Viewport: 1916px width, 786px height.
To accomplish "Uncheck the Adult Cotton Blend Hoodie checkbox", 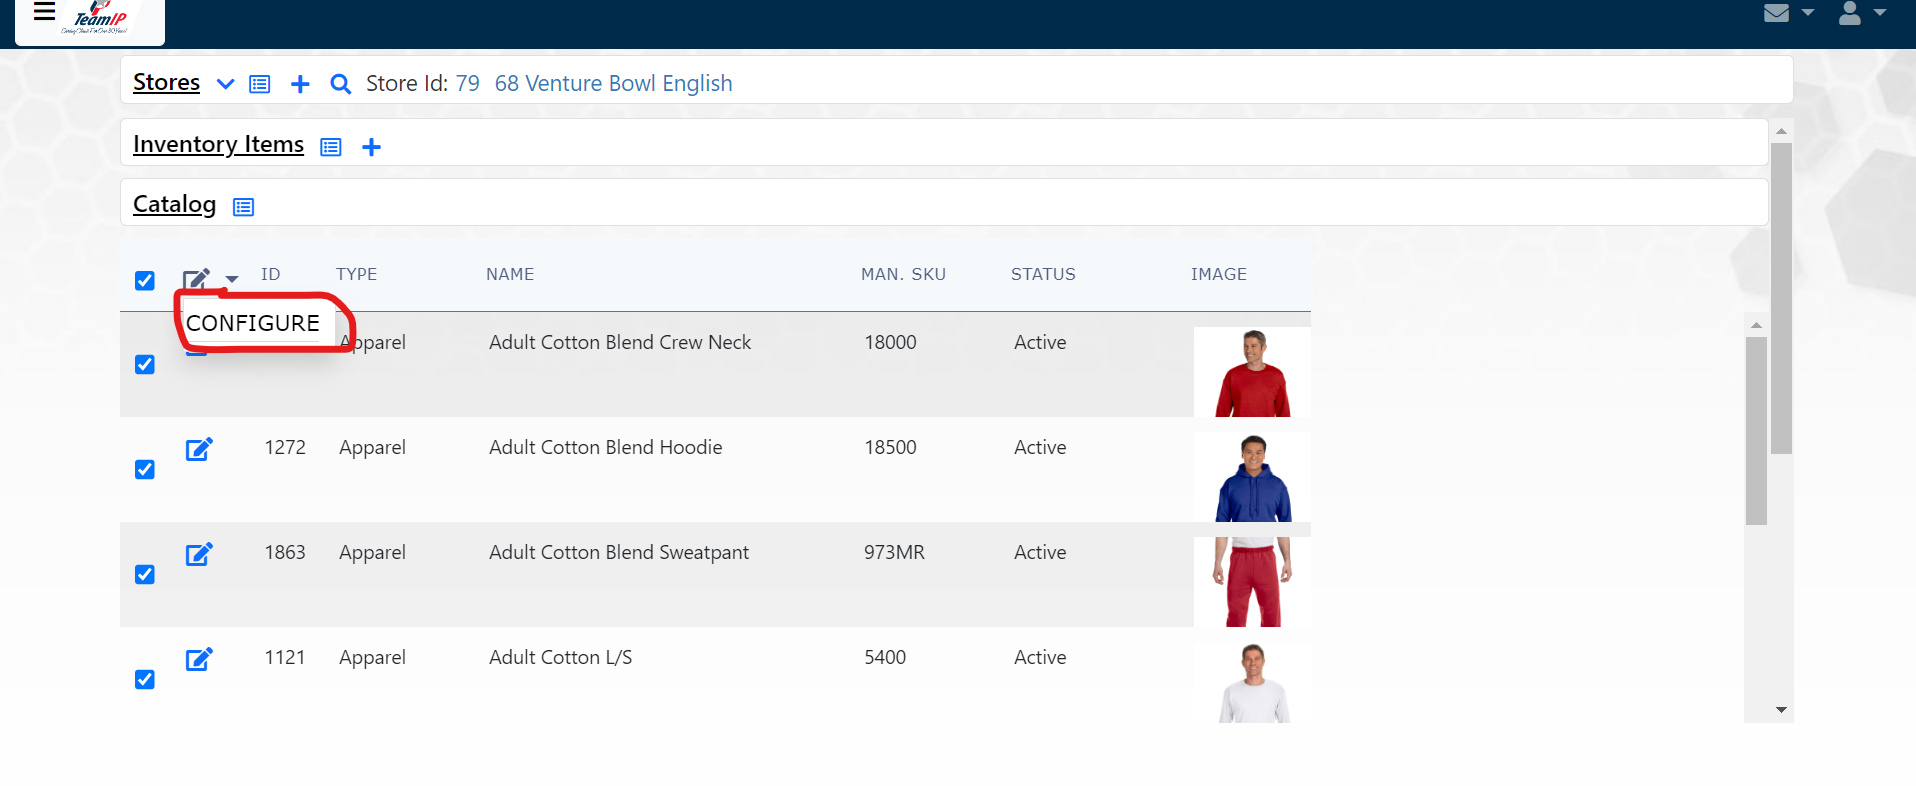I will pyautogui.click(x=145, y=469).
